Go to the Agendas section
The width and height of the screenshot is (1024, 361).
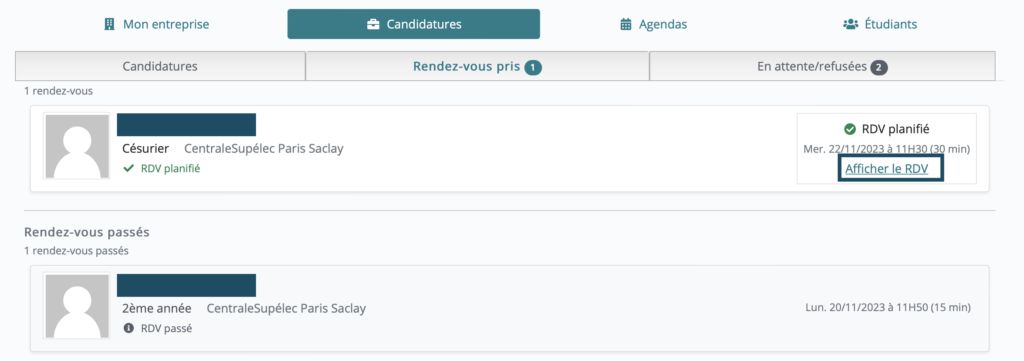653,24
